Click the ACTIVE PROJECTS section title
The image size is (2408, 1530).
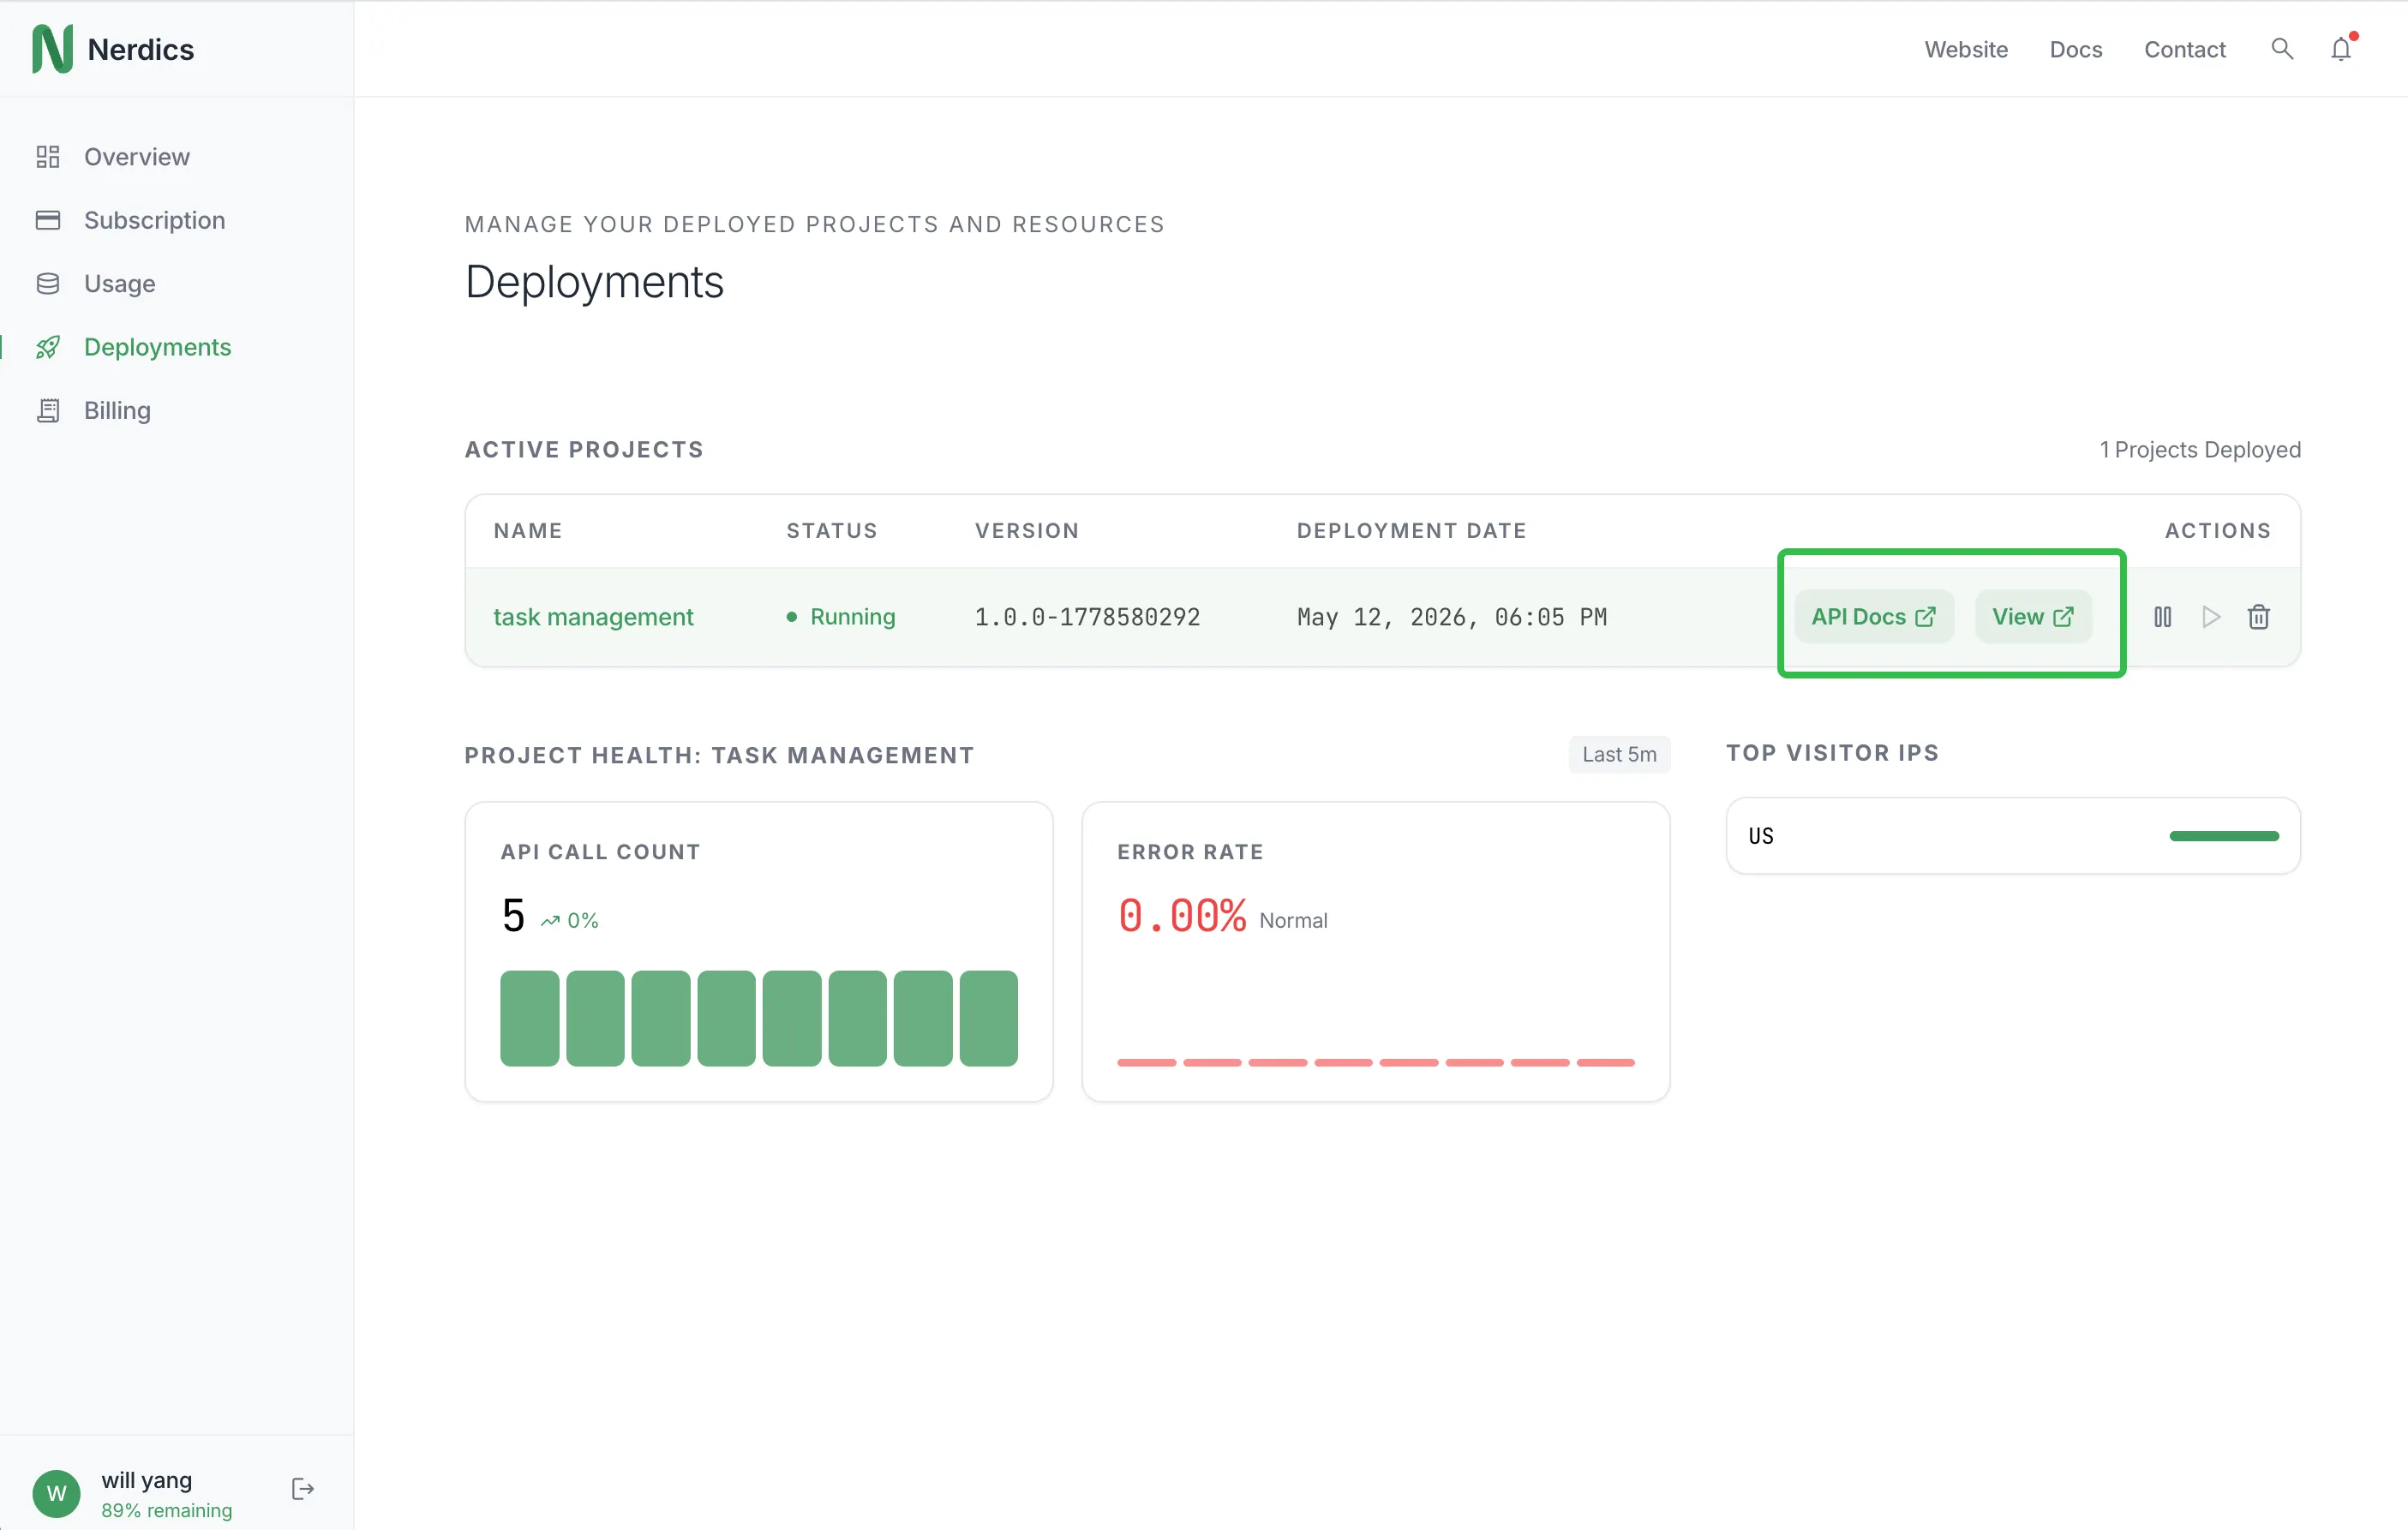(x=584, y=450)
